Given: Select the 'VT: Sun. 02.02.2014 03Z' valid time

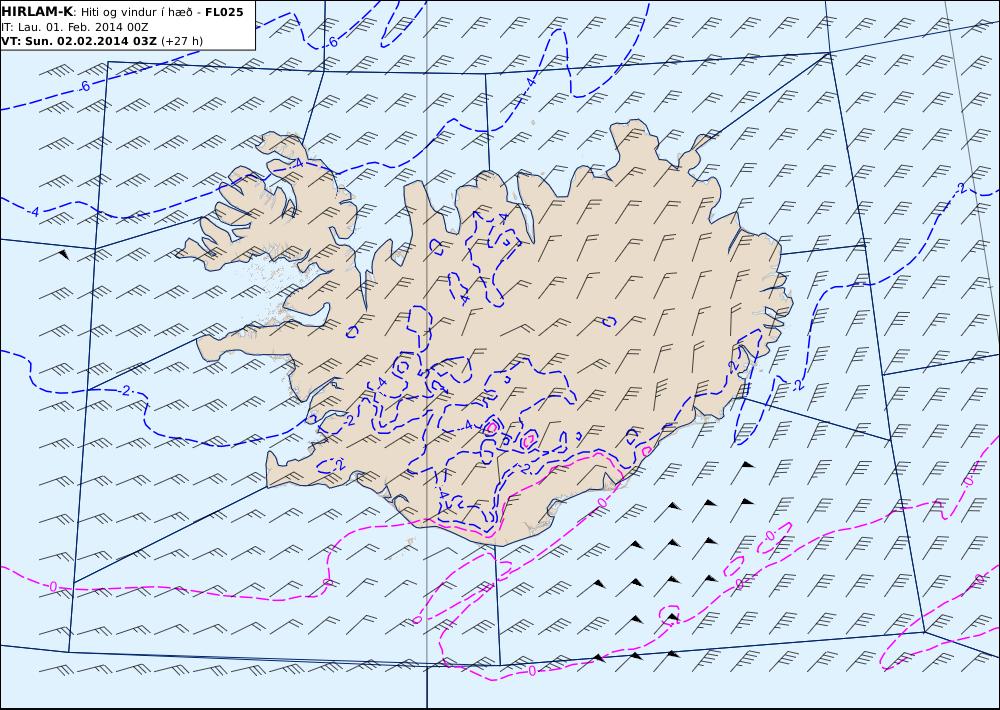Looking at the screenshot, I should (x=79, y=41).
